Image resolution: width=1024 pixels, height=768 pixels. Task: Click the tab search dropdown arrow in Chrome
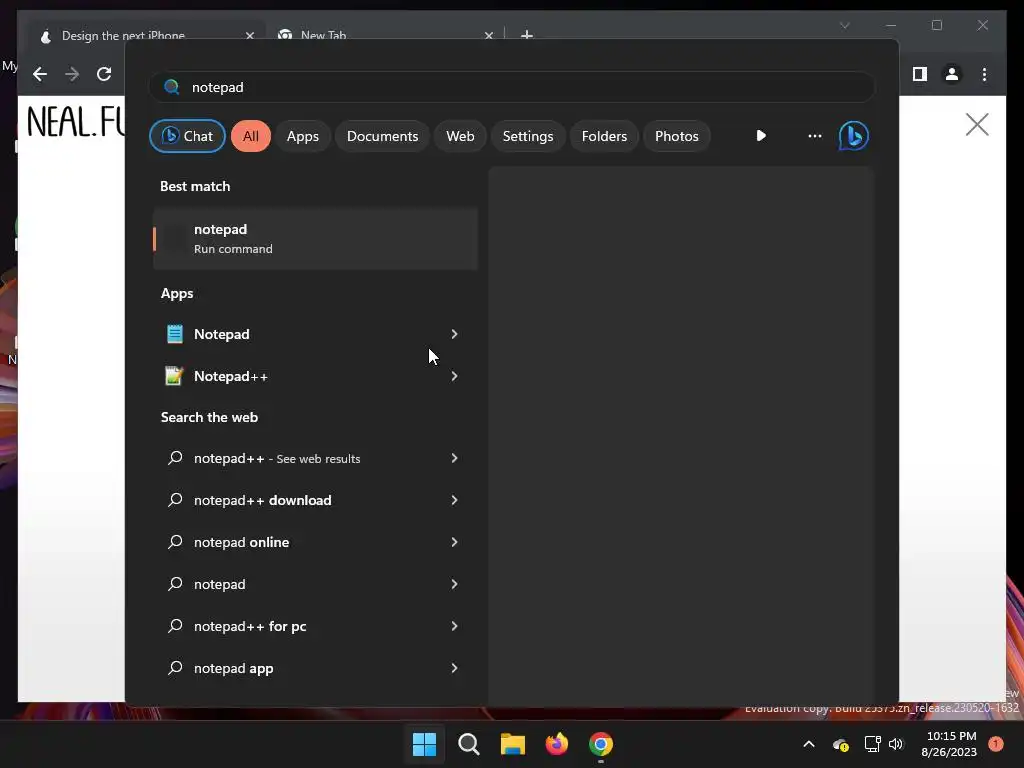tap(845, 25)
